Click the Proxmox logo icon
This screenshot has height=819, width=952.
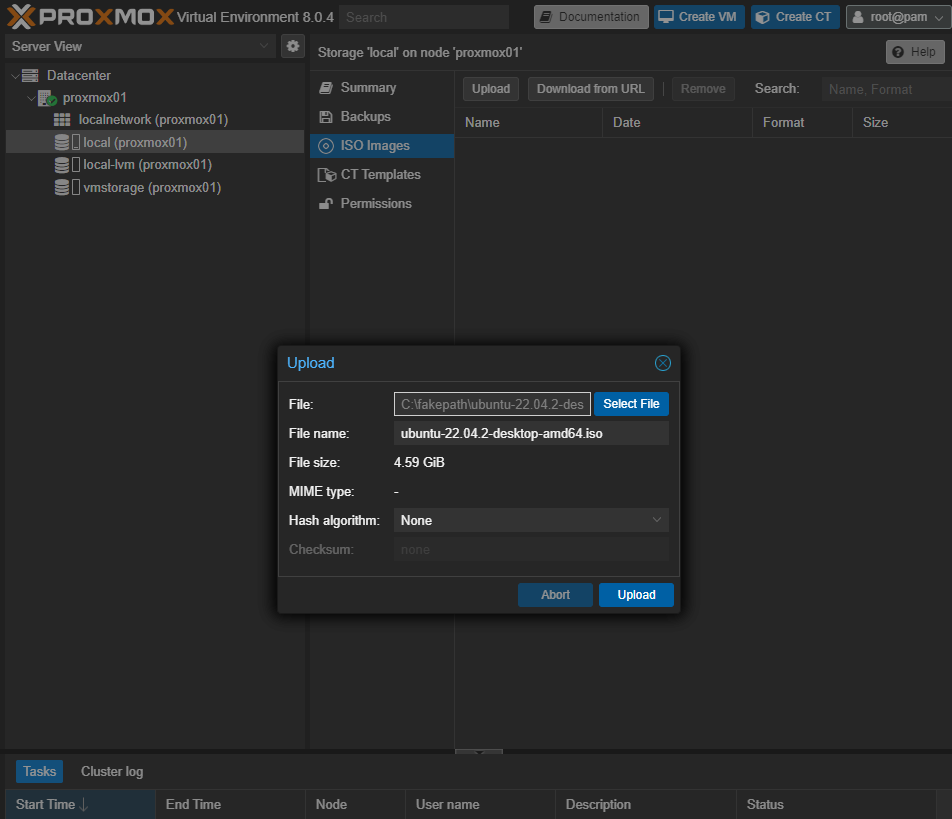20,16
